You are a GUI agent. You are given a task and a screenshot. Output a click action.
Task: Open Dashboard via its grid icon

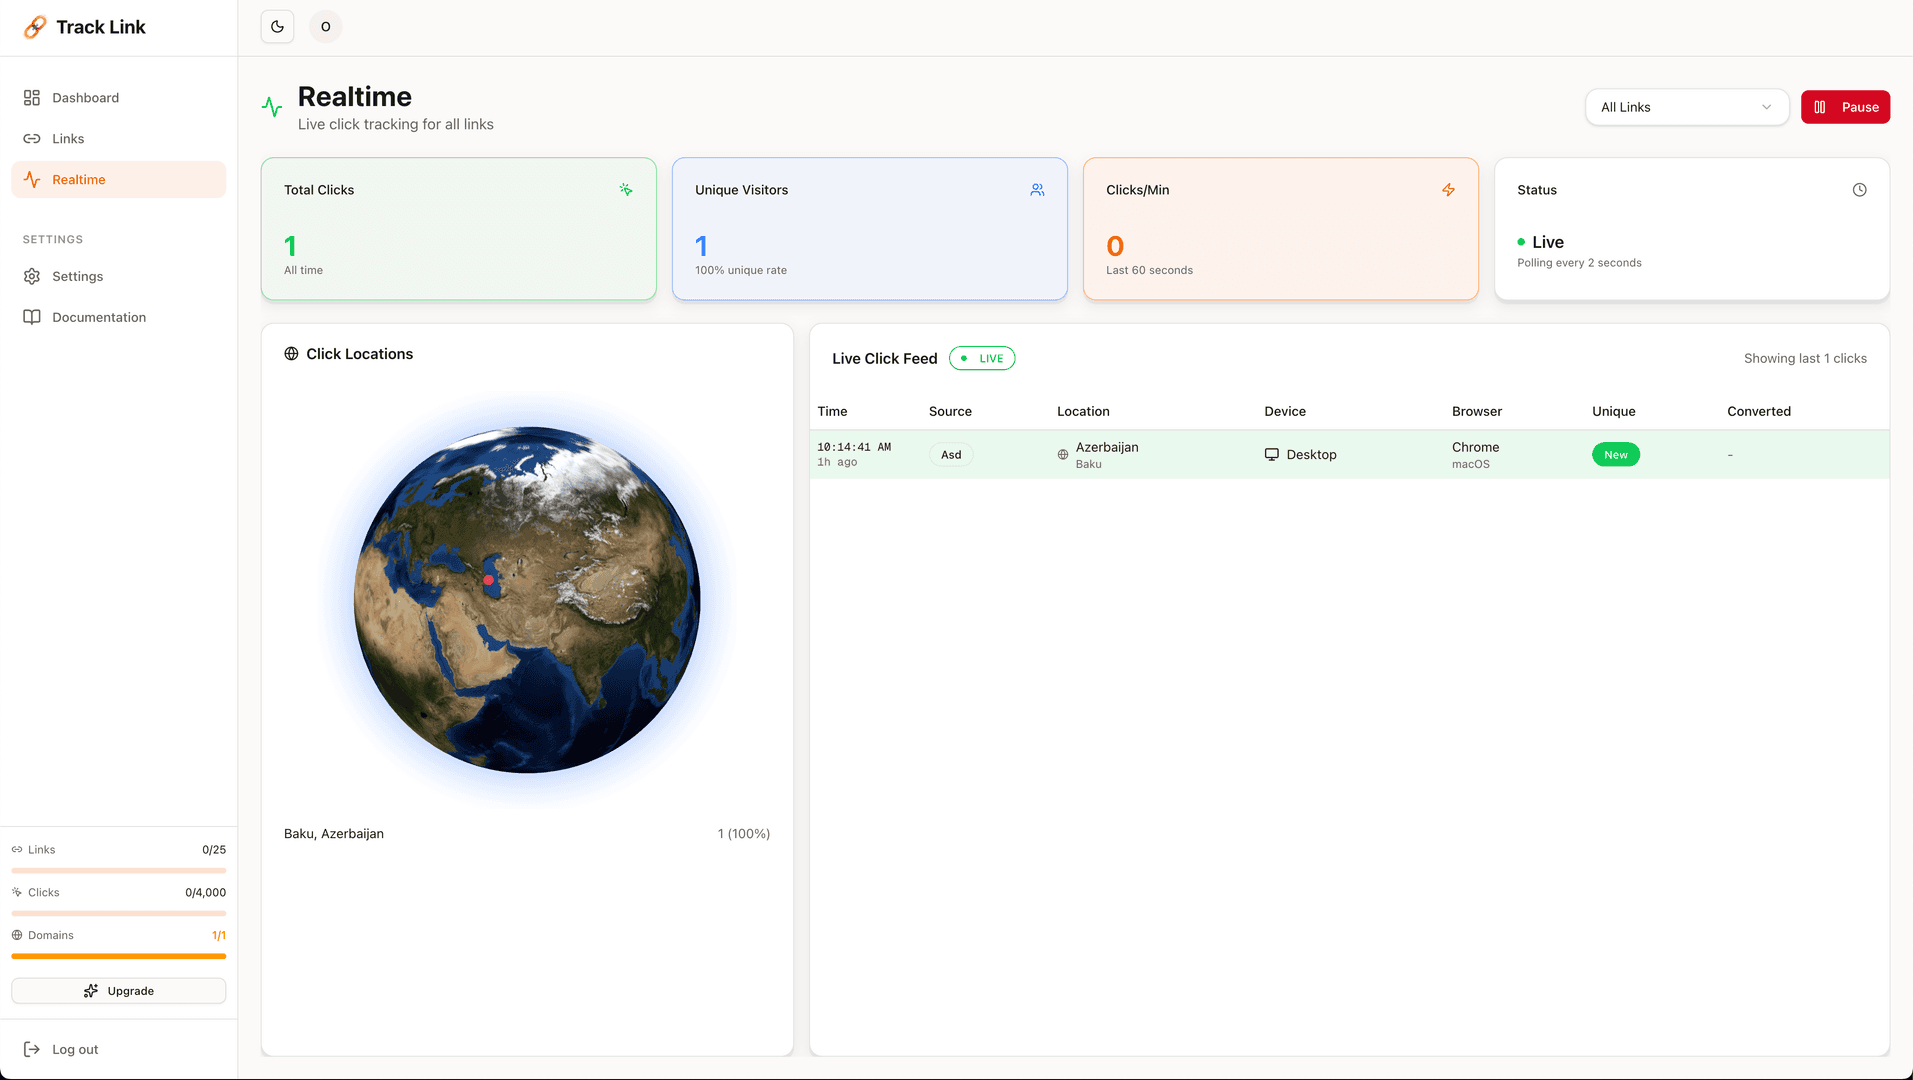[x=33, y=97]
